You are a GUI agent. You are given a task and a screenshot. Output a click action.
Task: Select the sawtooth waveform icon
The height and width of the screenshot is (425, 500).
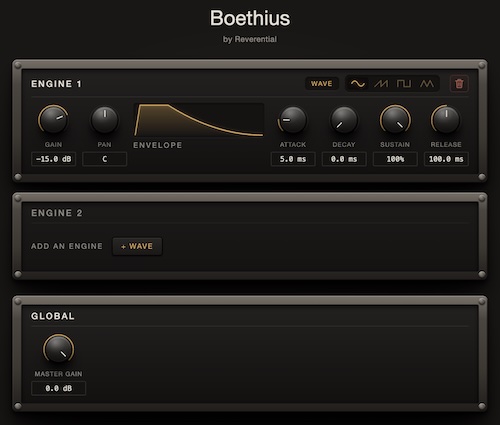[x=381, y=84]
